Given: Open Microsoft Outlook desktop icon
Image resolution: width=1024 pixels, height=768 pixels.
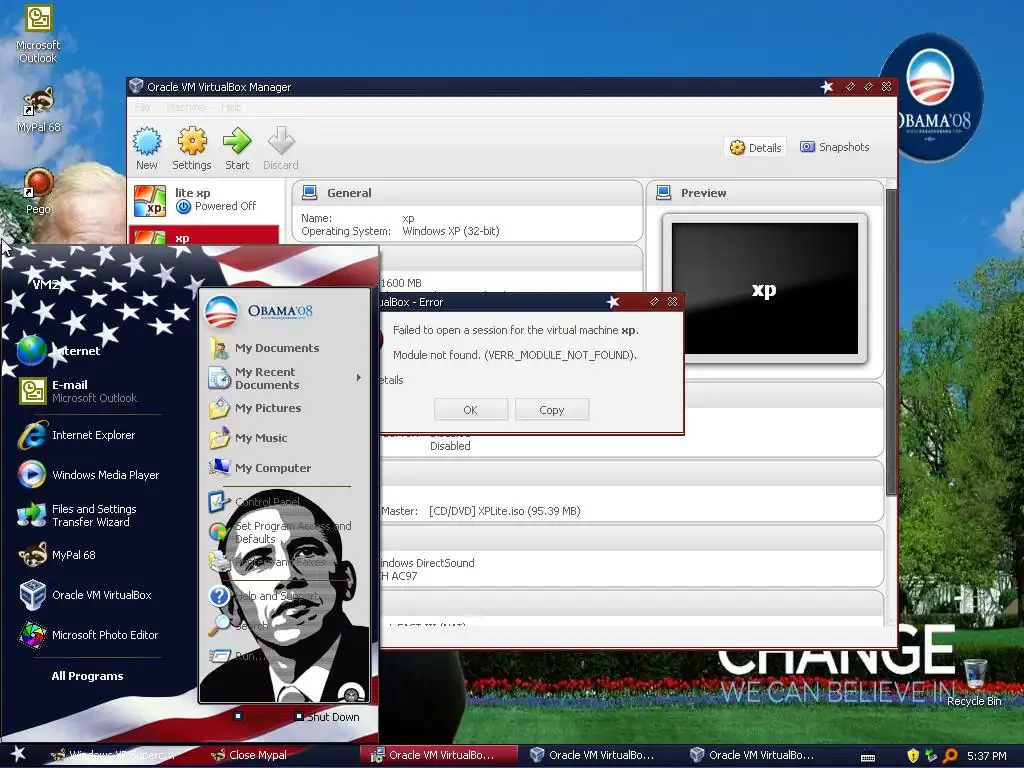Looking at the screenshot, I should point(38,35).
